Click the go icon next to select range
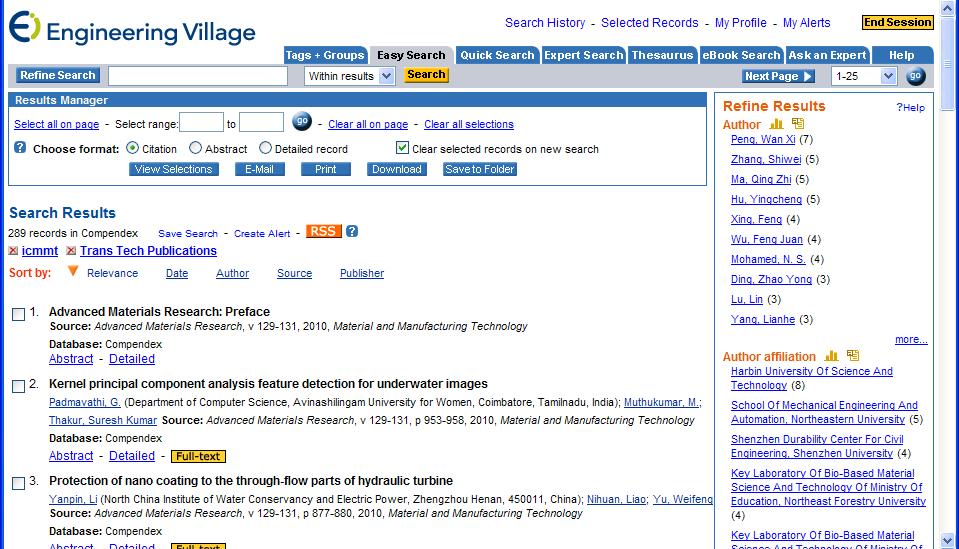Image resolution: width=959 pixels, height=549 pixels. (x=302, y=122)
